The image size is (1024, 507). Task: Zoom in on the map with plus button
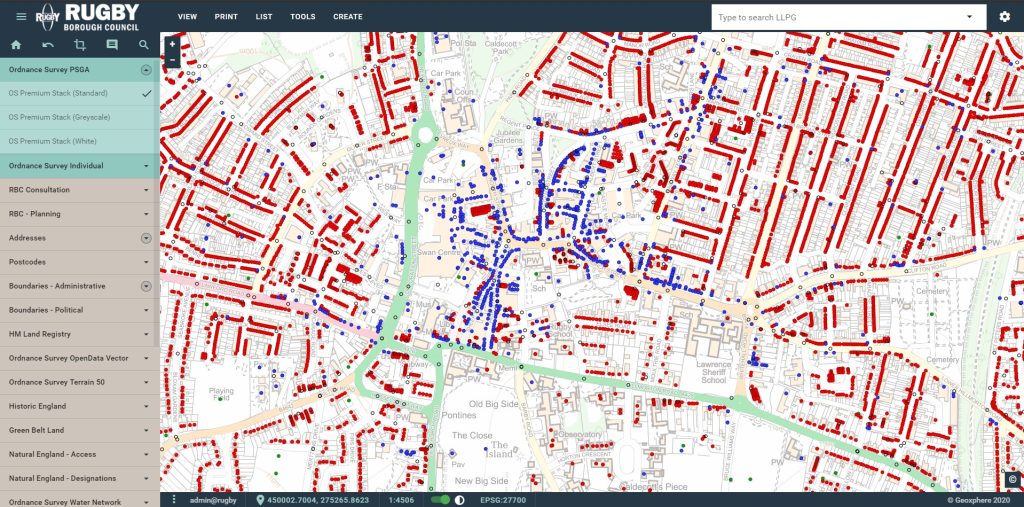172,44
